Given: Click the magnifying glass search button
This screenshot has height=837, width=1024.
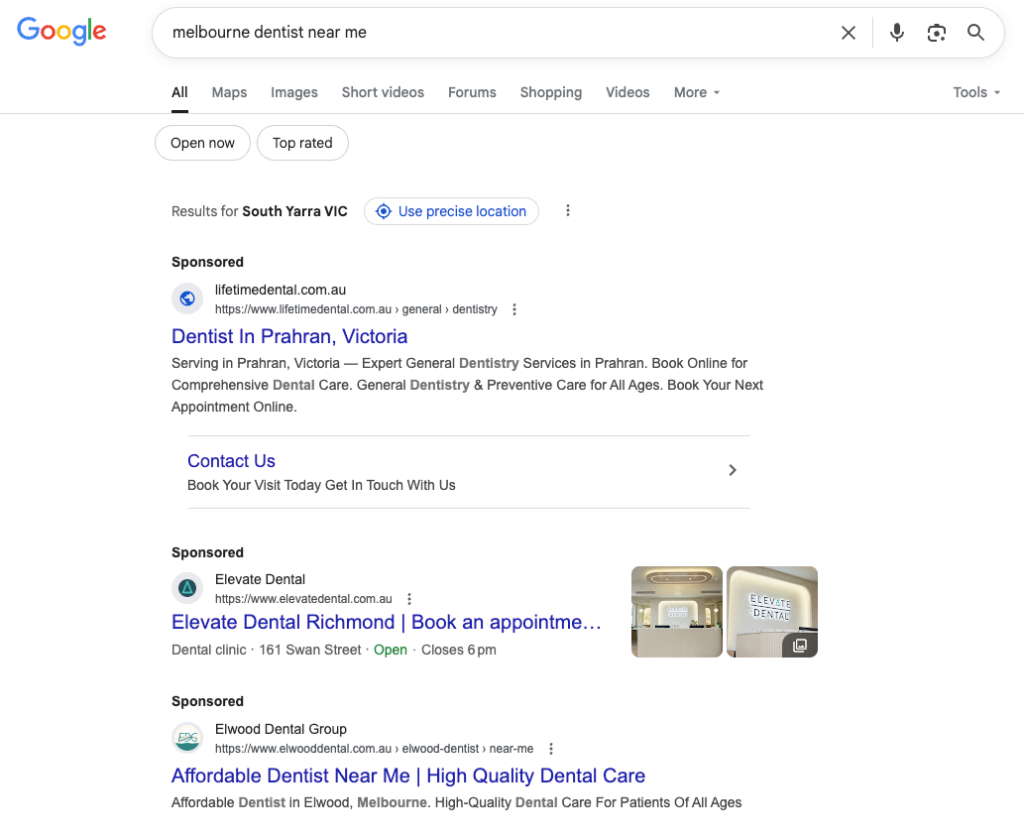Looking at the screenshot, I should [976, 33].
